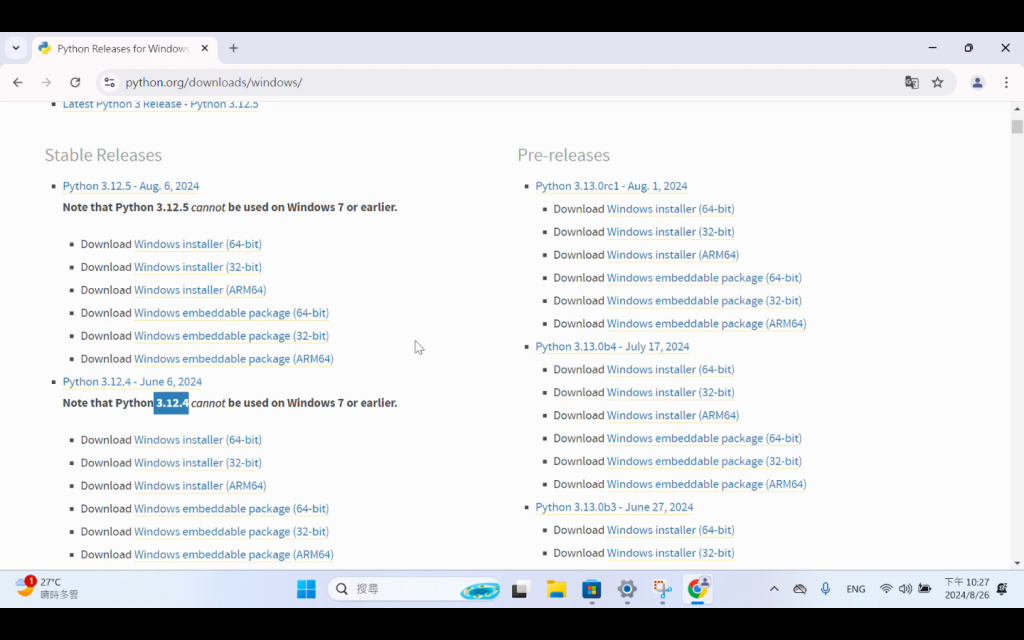The width and height of the screenshot is (1024, 640).
Task: Download 3.12.5 embeddable package (32-bit)
Action: click(231, 336)
